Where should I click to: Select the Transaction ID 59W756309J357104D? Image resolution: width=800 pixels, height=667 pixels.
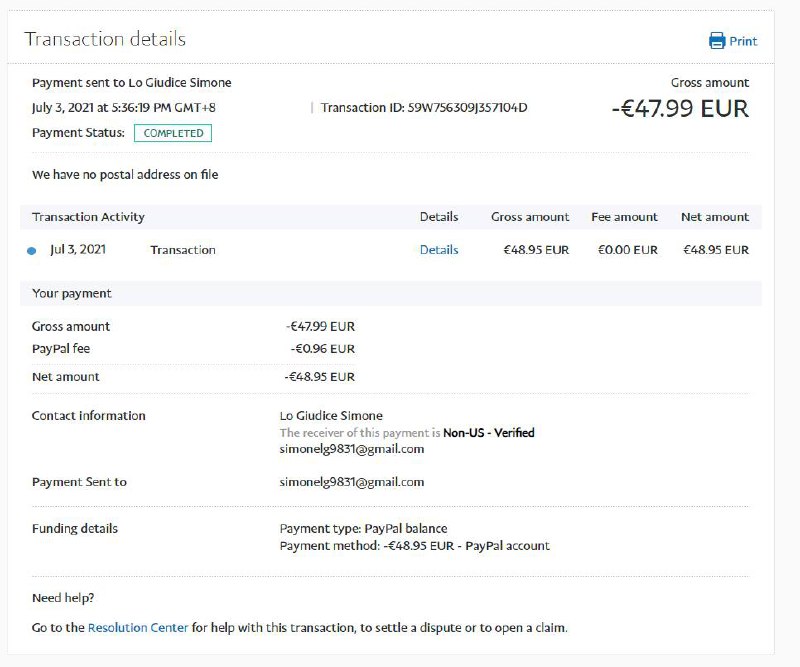[x=467, y=108]
